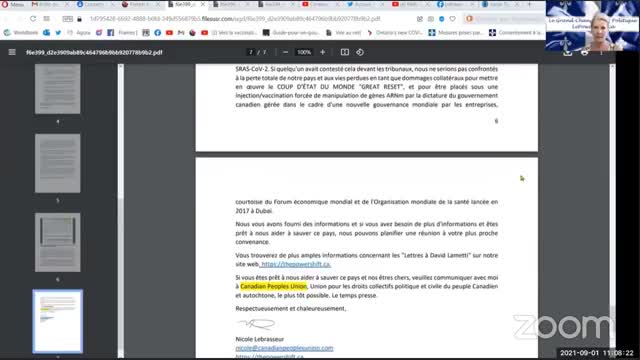
Task: Open the Ontario's new COVI bookmark
Action: [395, 33]
